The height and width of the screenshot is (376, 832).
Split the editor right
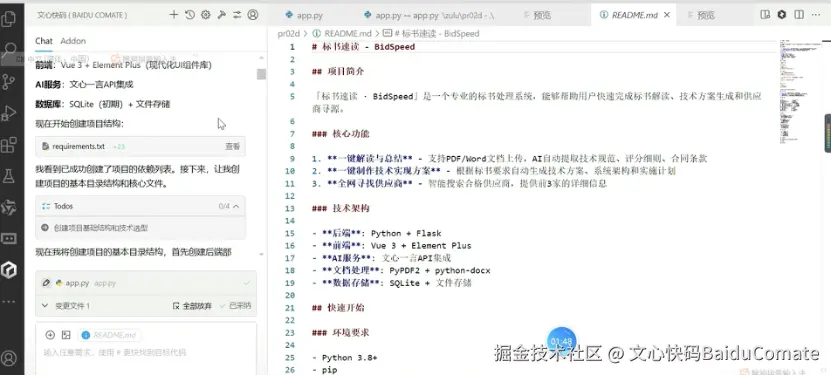(799, 15)
